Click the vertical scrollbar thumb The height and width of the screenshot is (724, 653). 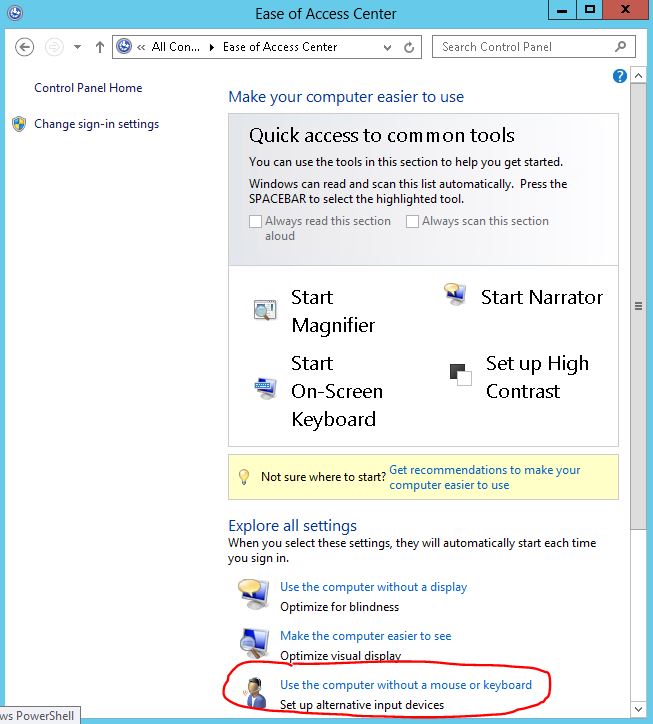tap(638, 306)
